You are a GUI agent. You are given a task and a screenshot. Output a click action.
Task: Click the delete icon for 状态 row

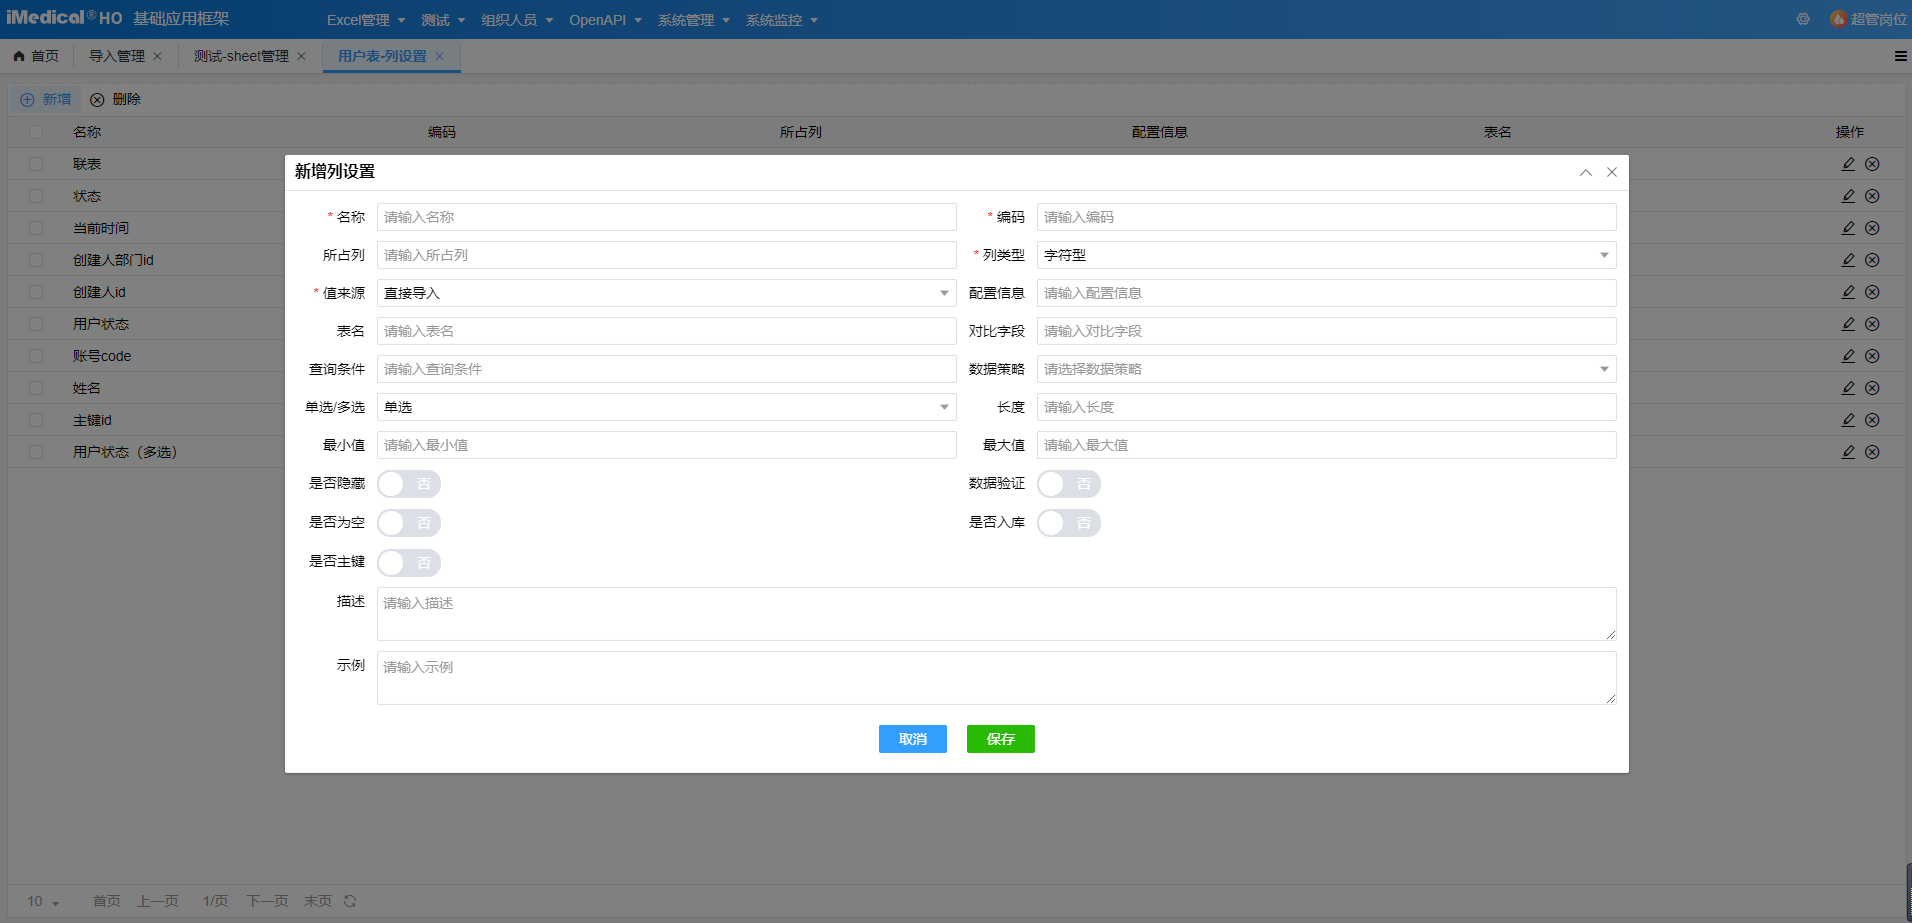[1872, 196]
